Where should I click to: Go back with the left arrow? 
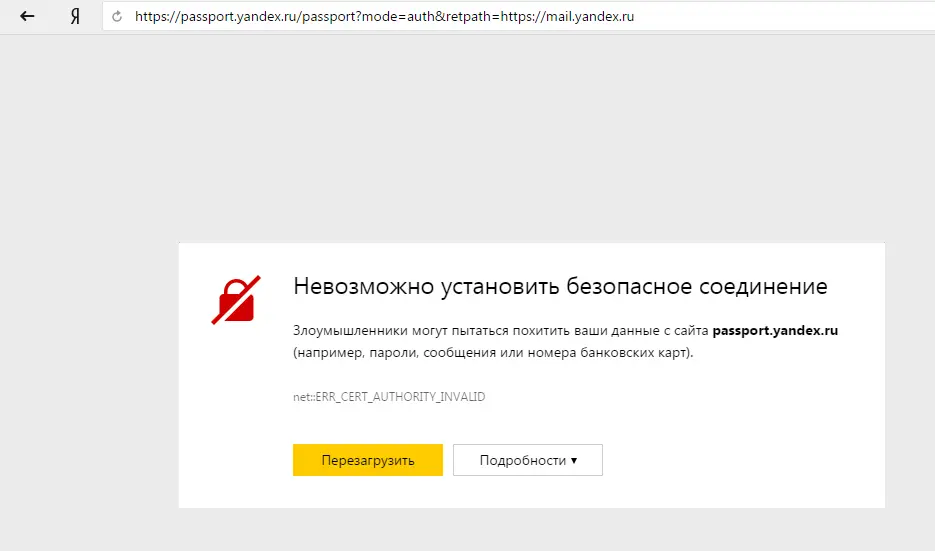pyautogui.click(x=27, y=16)
